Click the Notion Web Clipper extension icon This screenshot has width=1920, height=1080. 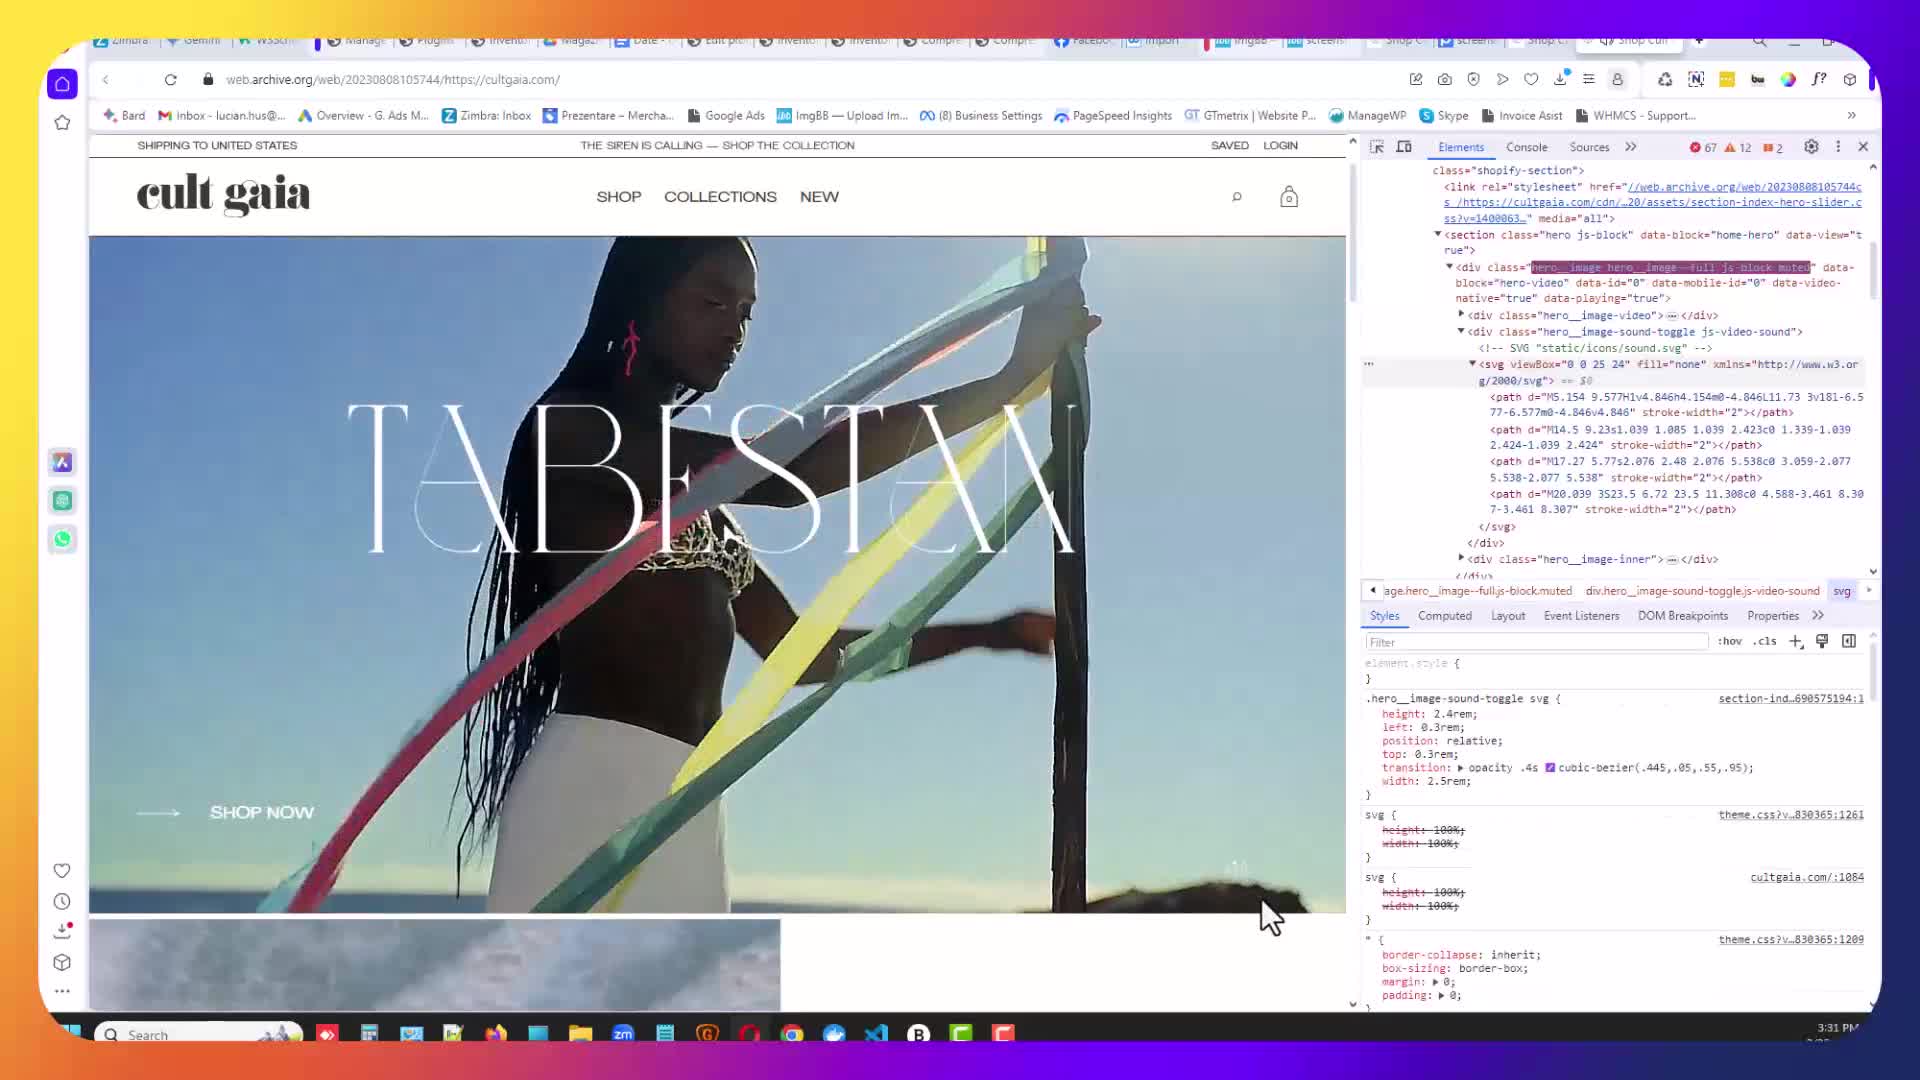pyautogui.click(x=1696, y=79)
